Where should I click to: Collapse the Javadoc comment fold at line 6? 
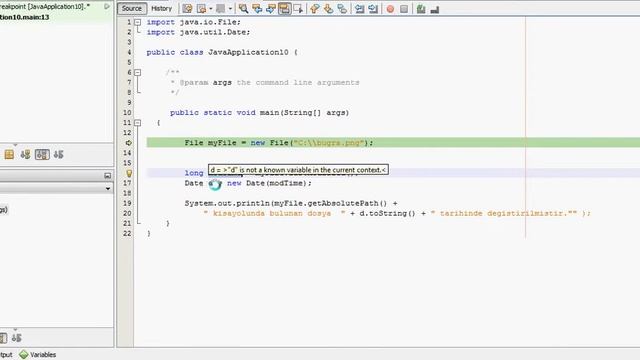[x=138, y=72]
